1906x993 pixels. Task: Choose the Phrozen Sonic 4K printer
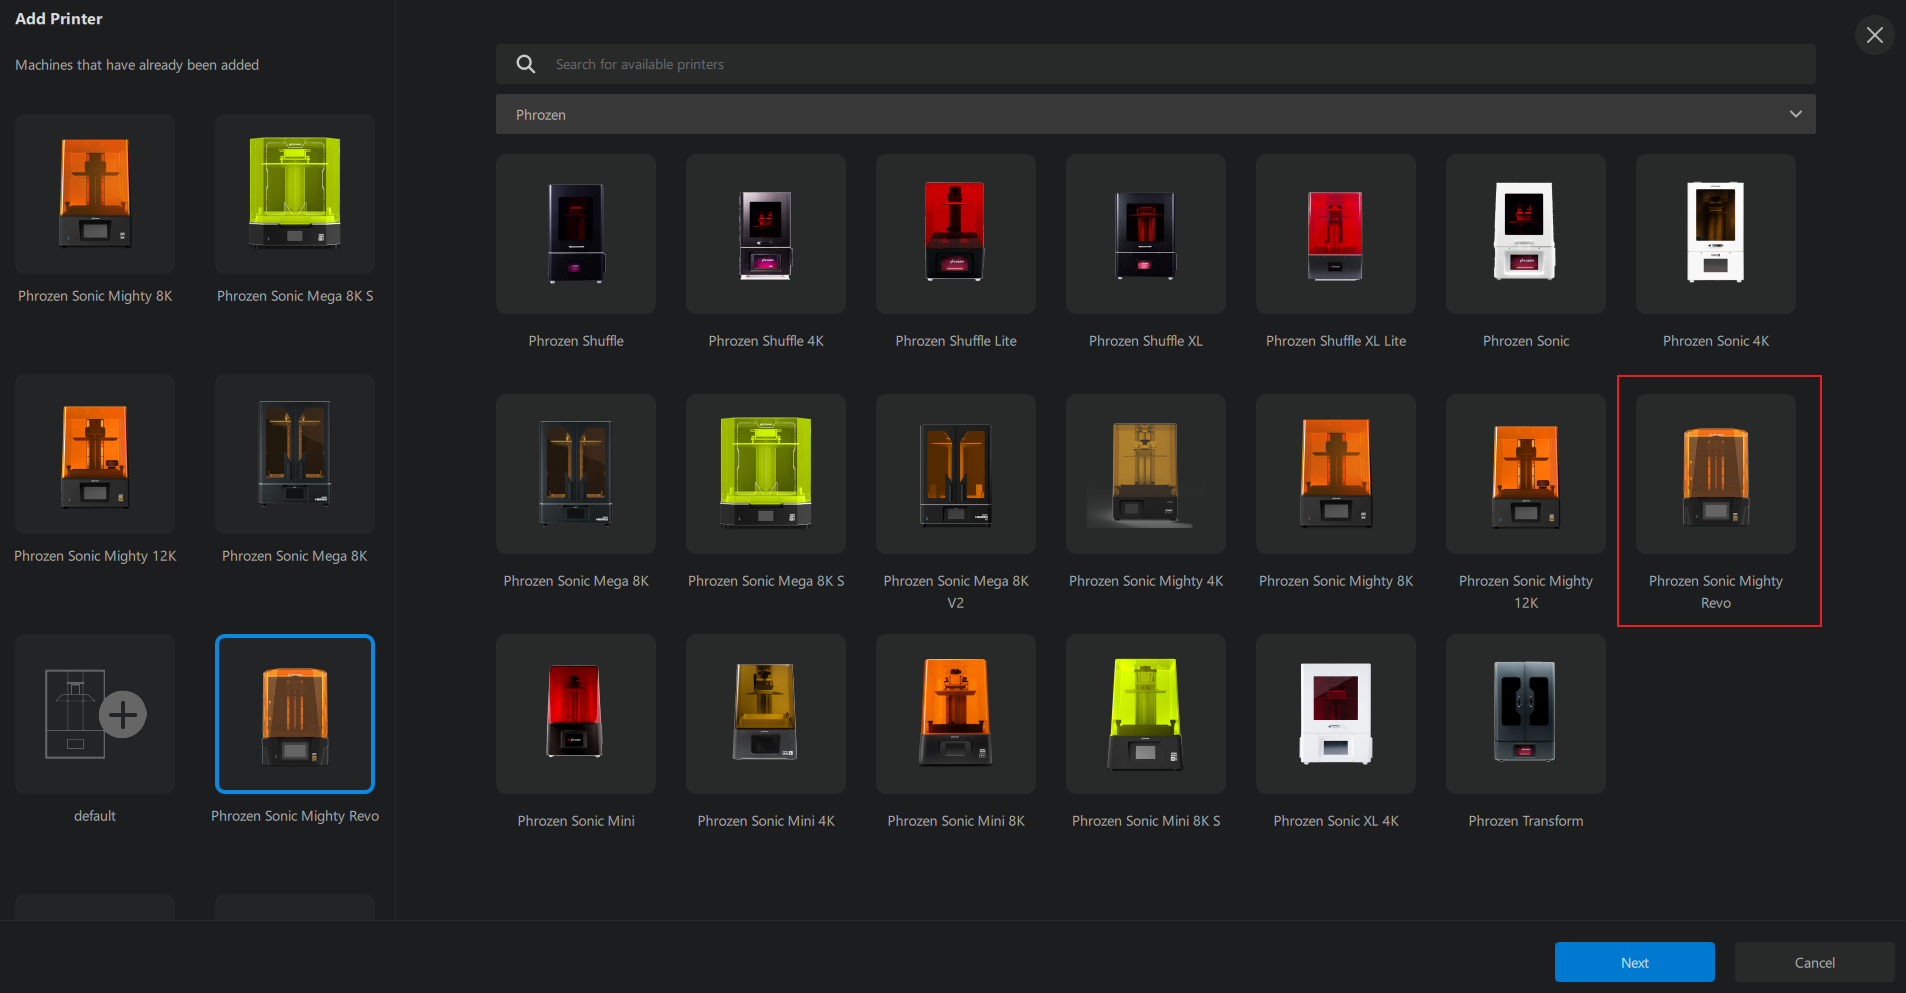[1715, 234]
